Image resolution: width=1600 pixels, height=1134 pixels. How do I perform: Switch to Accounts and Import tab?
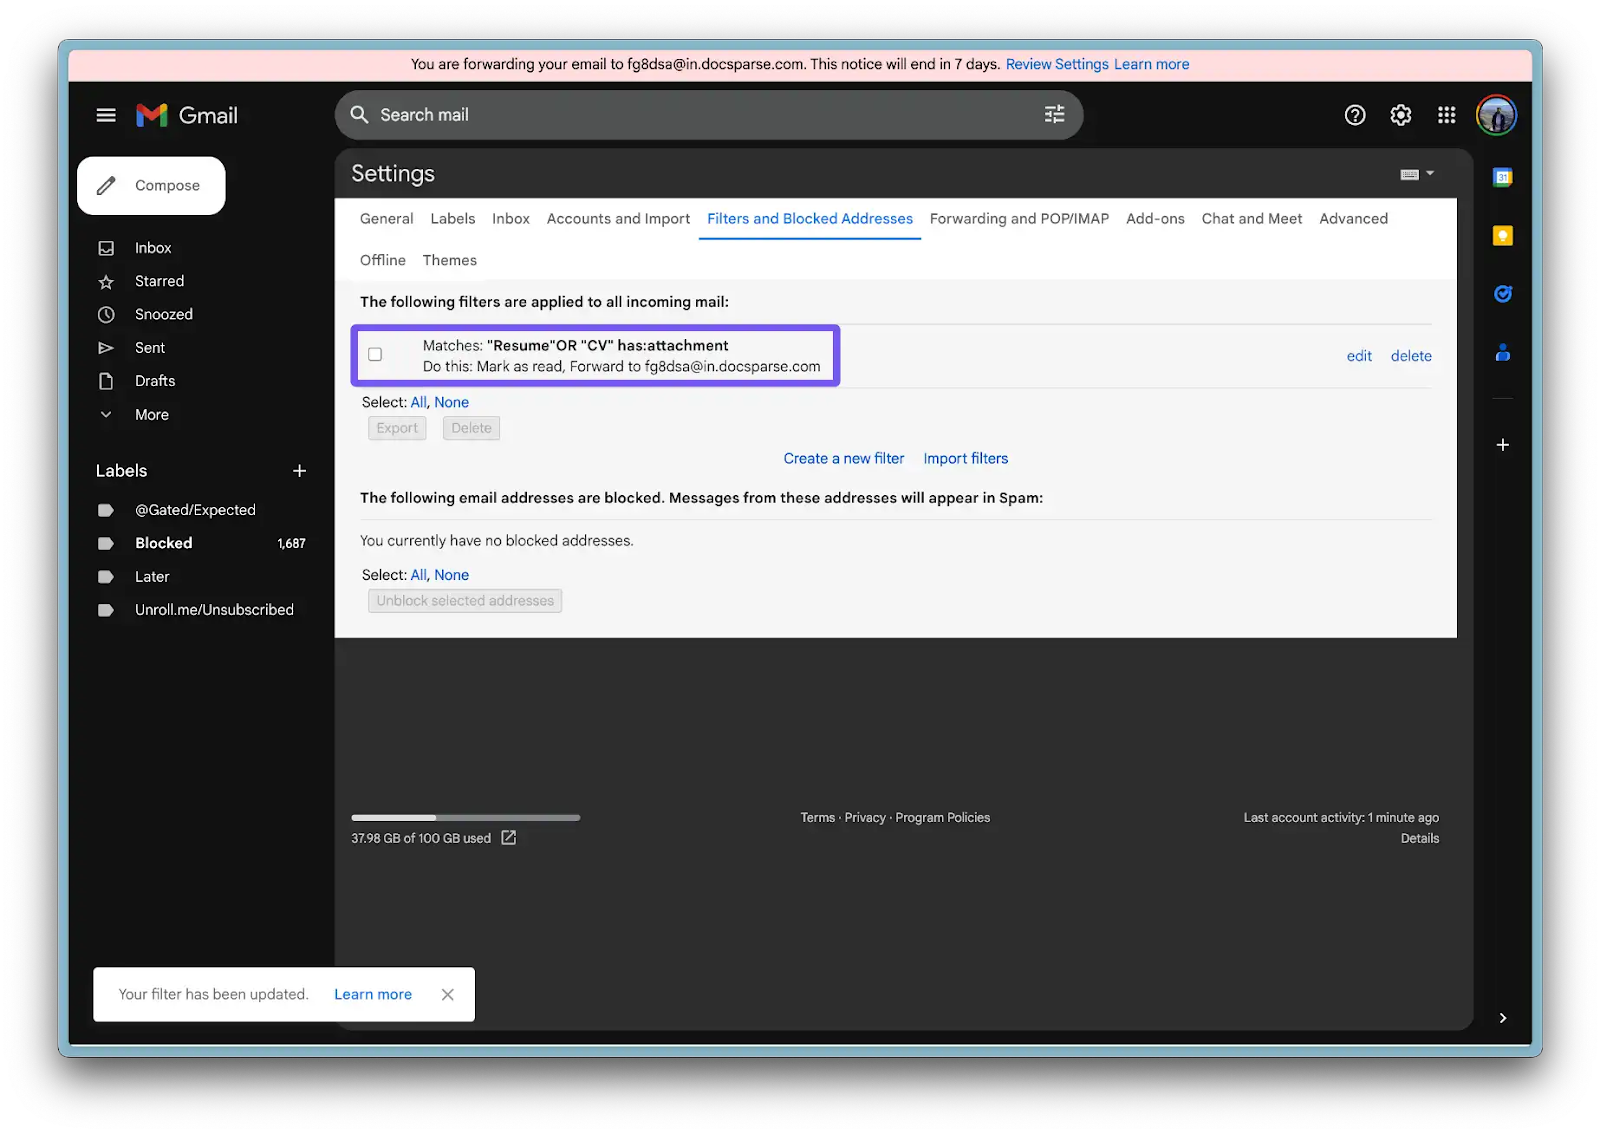coord(618,219)
